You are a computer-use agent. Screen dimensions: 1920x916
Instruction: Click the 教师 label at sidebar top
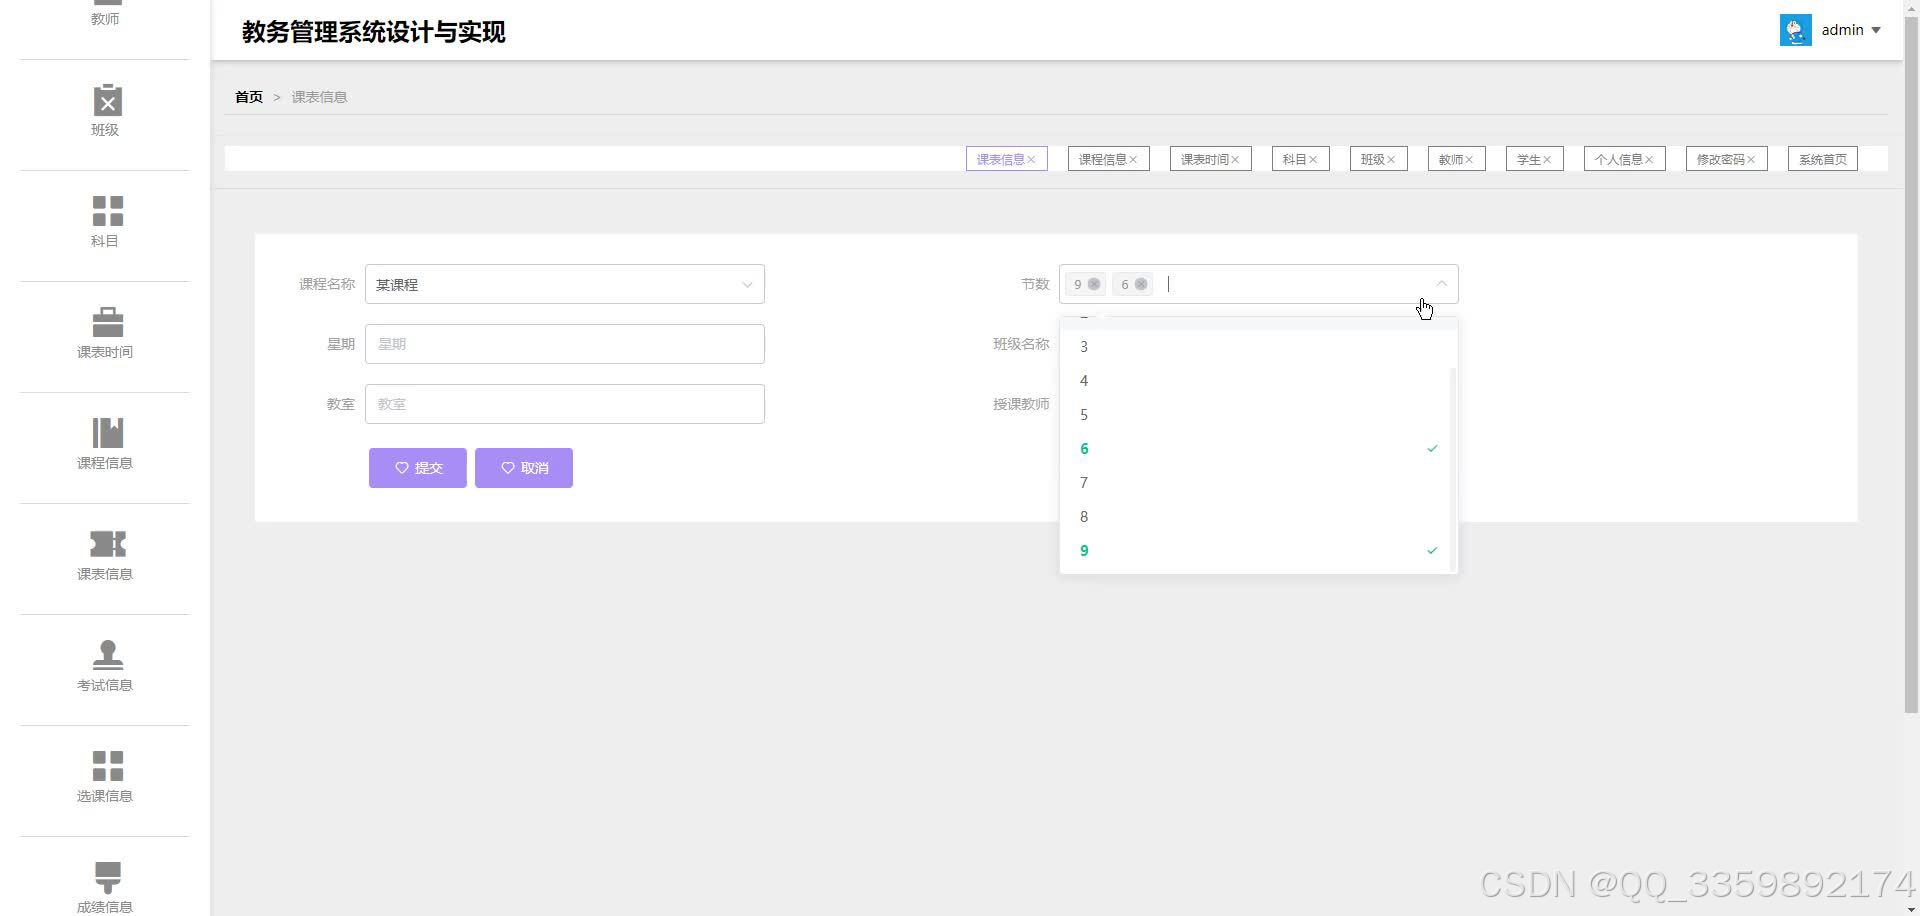tap(105, 19)
